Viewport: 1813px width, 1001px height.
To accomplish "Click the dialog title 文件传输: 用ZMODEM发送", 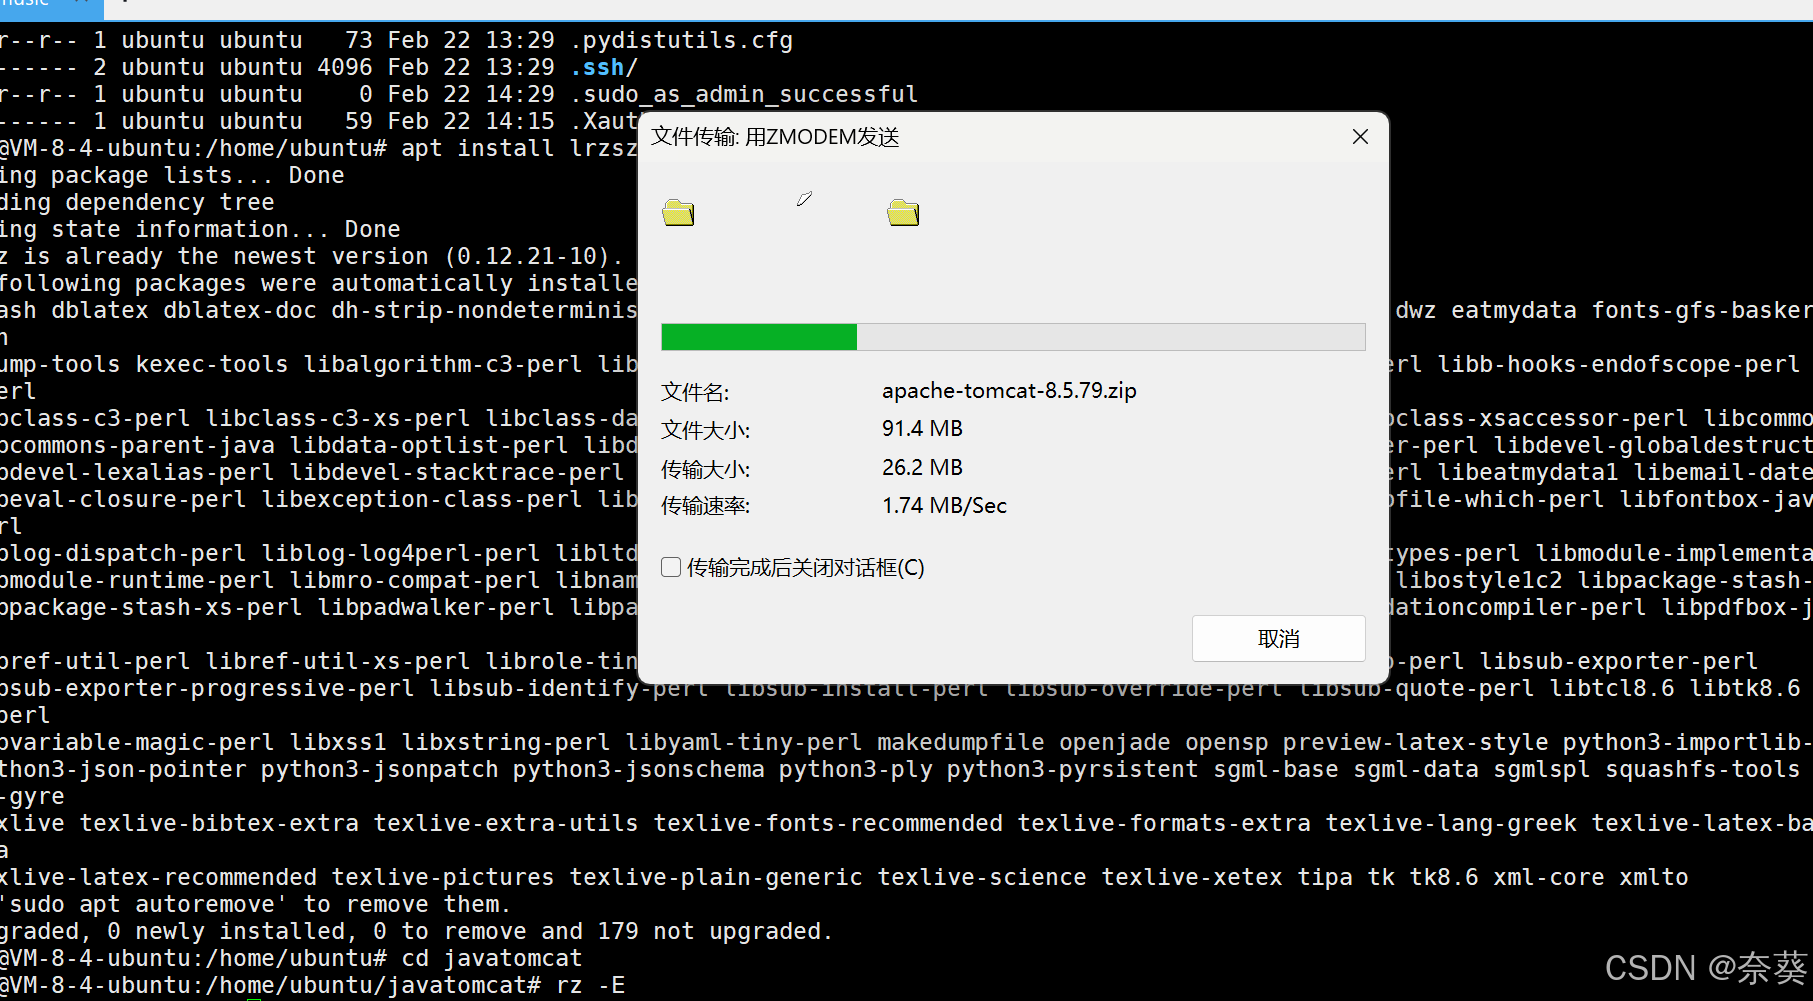I will coord(775,137).
